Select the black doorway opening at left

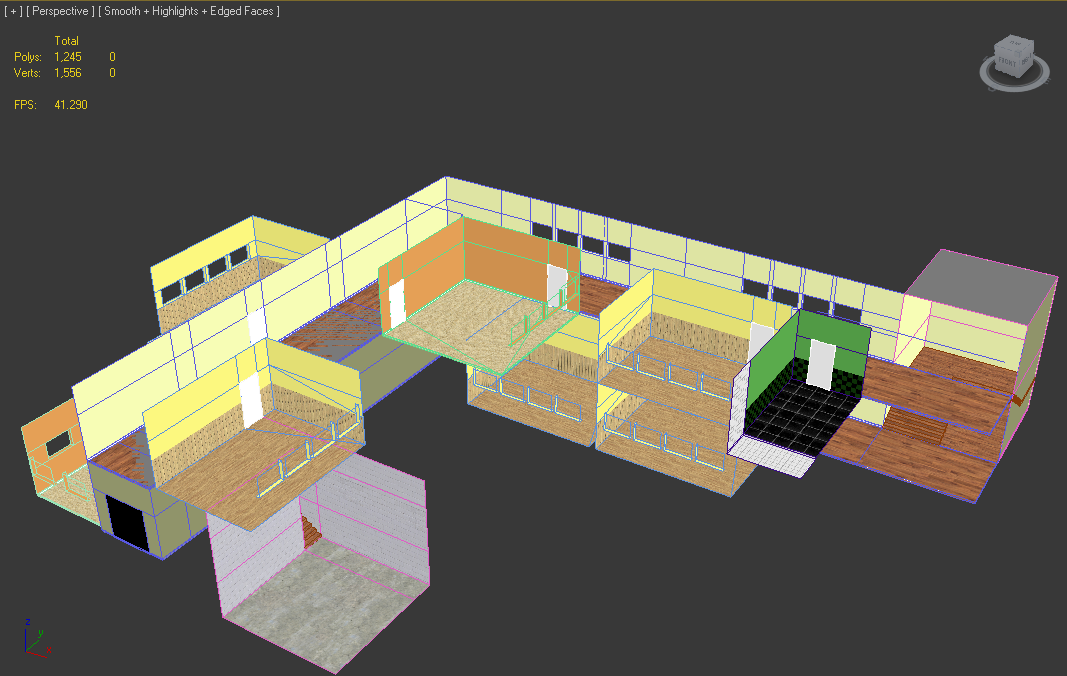tap(127, 520)
